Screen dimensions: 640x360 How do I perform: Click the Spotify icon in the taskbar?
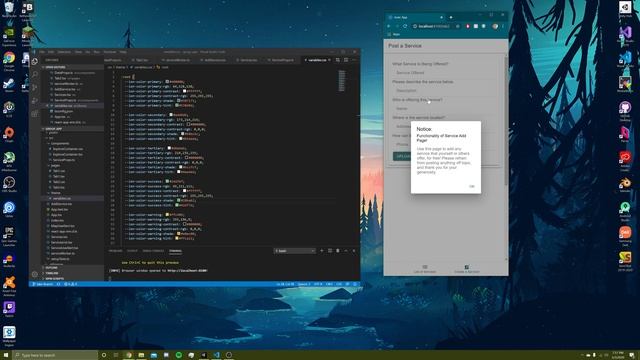[x=179, y=355]
